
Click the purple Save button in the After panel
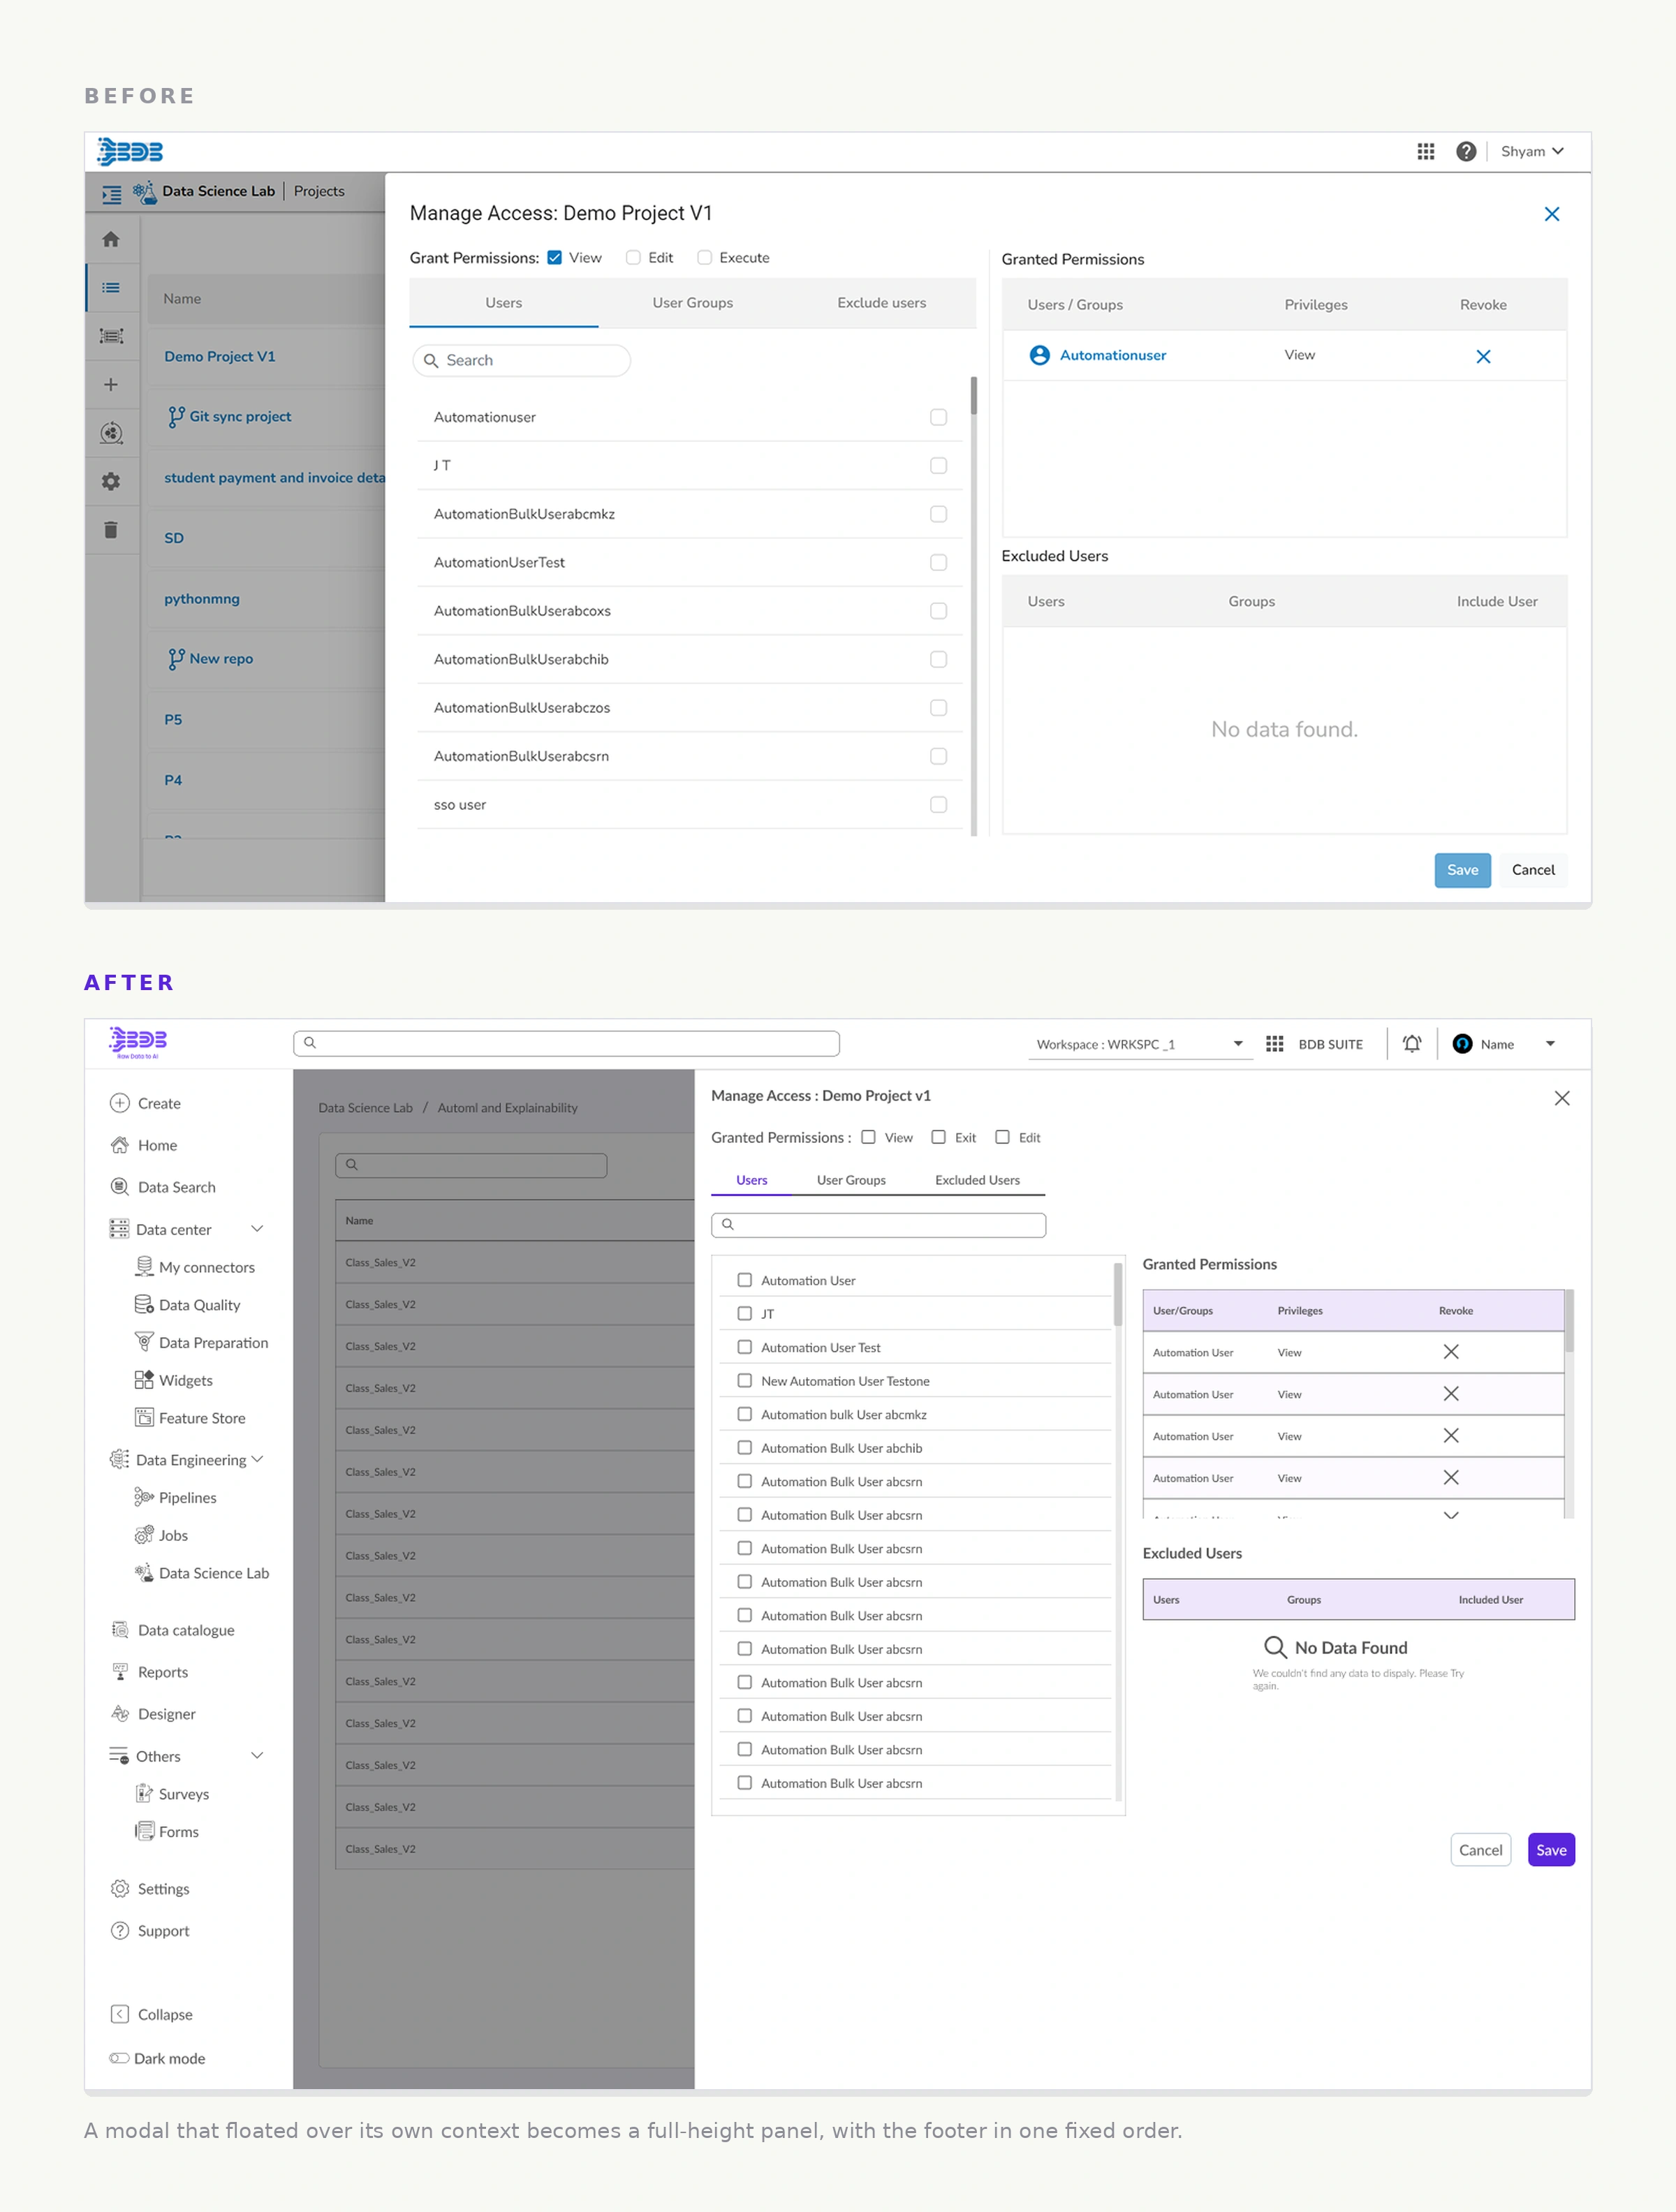click(x=1551, y=1850)
